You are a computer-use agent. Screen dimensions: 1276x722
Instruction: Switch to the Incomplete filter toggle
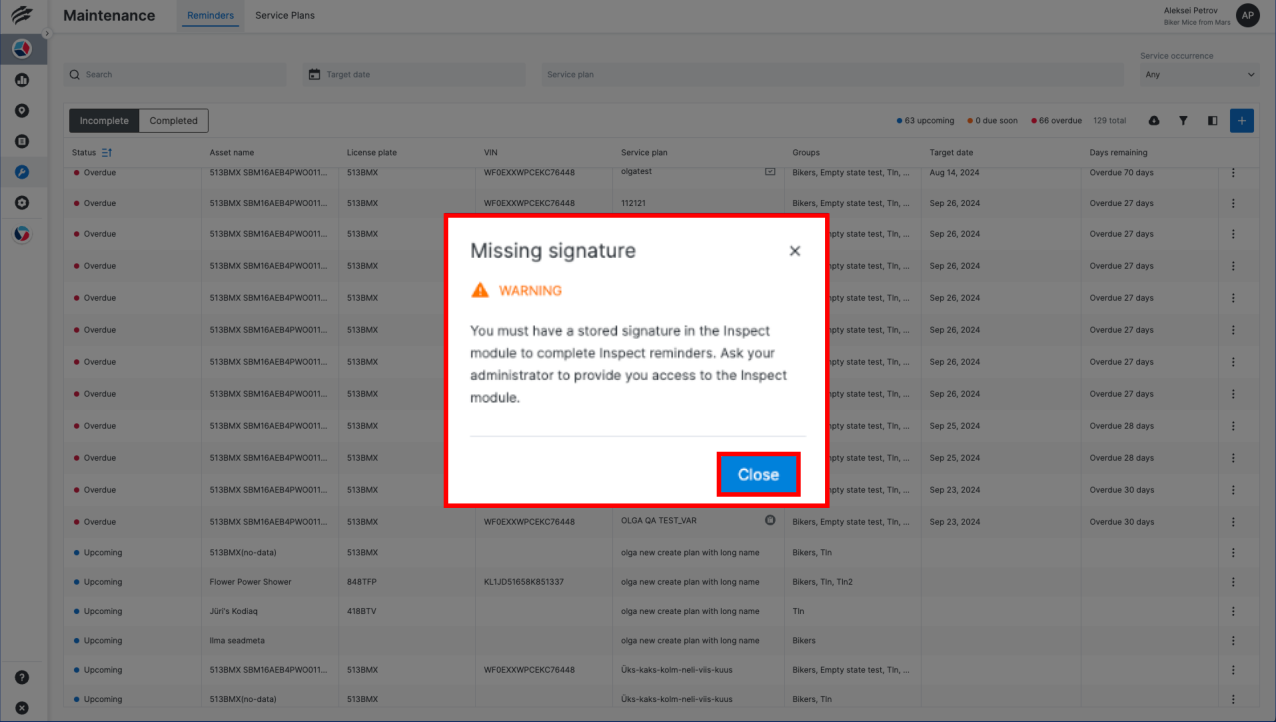(103, 120)
